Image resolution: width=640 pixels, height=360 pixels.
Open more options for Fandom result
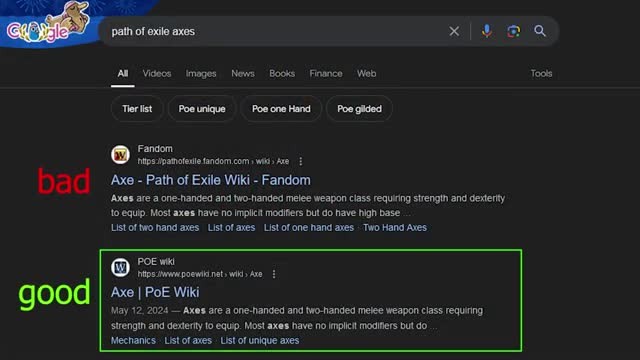[301, 161]
